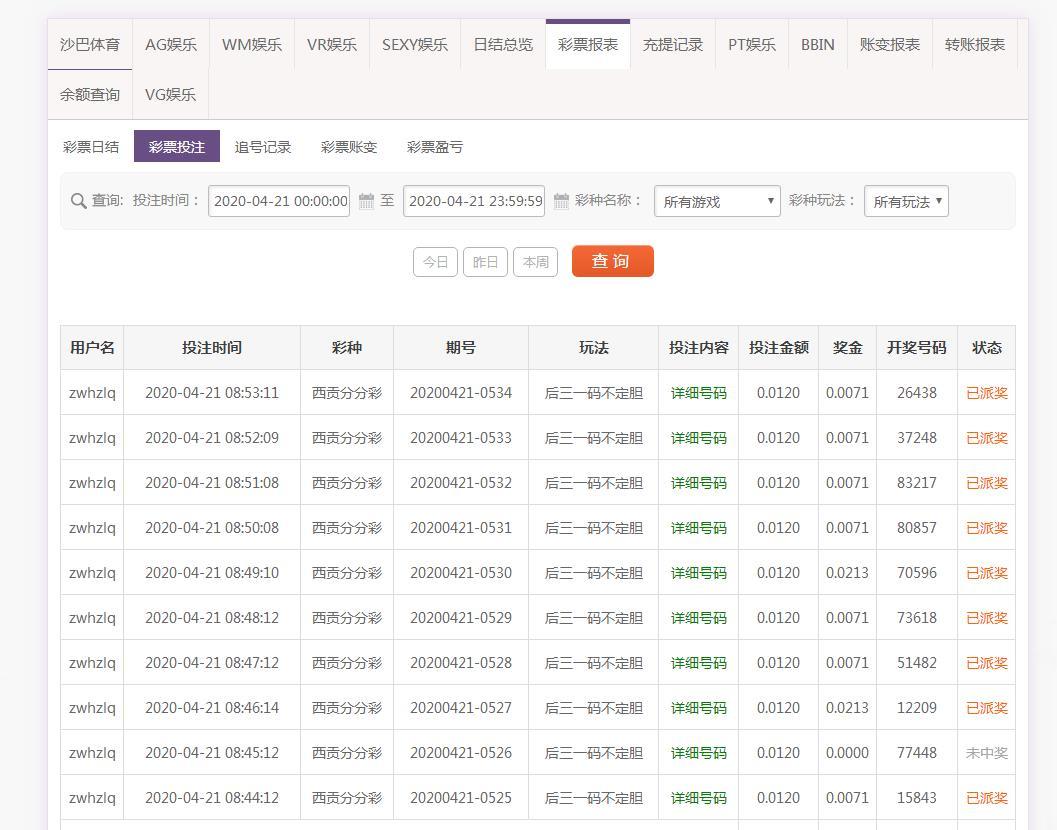Switch to the 追号记录 sub-tab
Viewport: 1057px width, 830px height.
click(263, 147)
